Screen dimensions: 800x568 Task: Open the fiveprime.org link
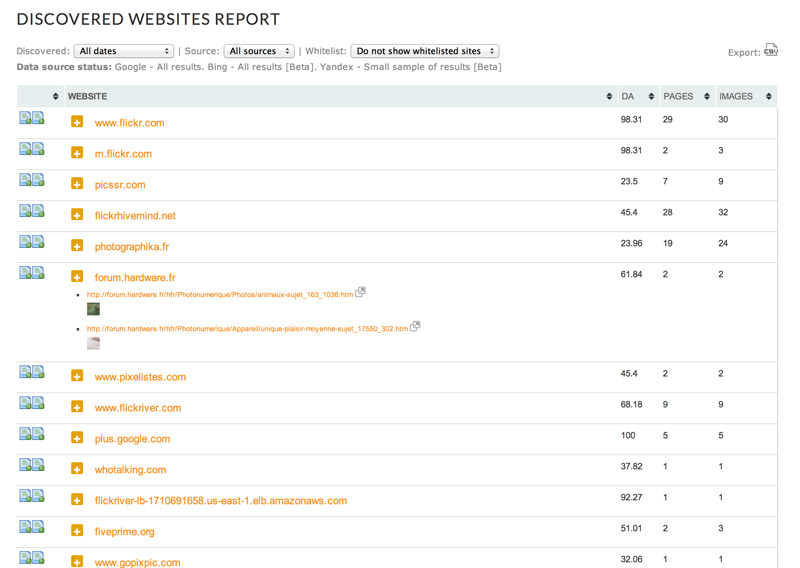[124, 532]
